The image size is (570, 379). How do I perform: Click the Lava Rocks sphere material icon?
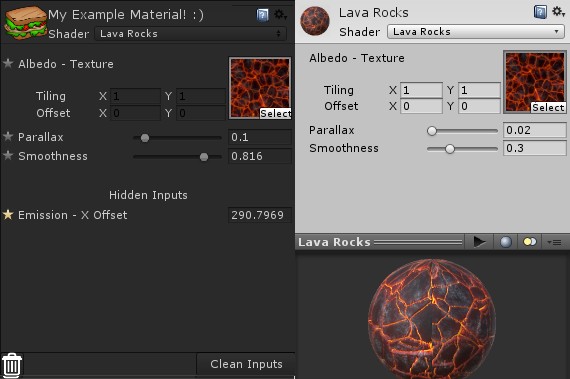(x=315, y=21)
